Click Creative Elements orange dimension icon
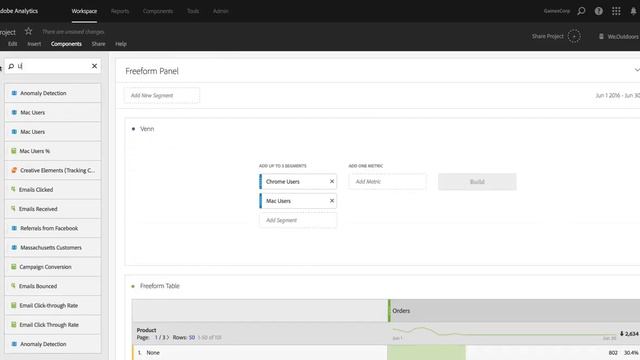640x360 pixels. [x=14, y=170]
